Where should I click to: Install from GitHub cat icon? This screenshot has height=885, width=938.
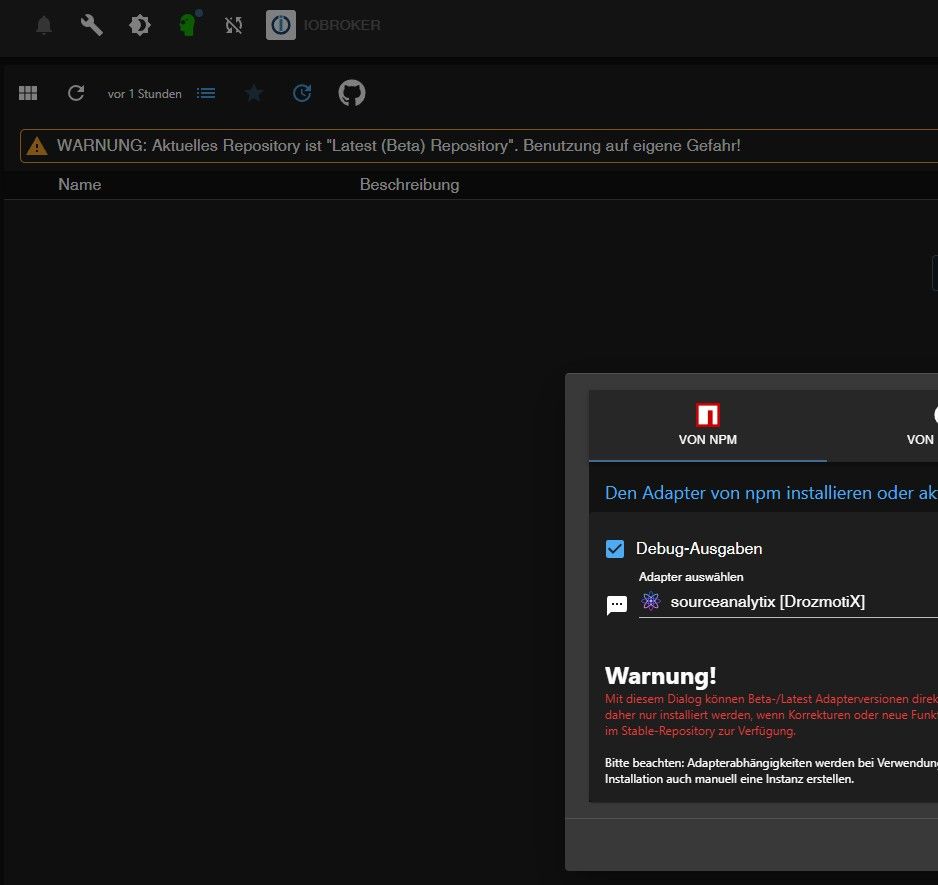click(x=352, y=93)
